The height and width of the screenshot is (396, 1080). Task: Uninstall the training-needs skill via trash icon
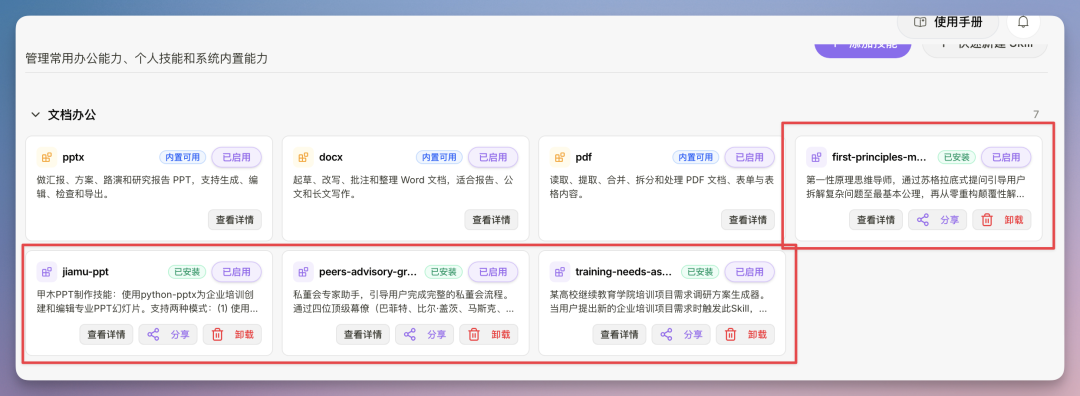[731, 335]
